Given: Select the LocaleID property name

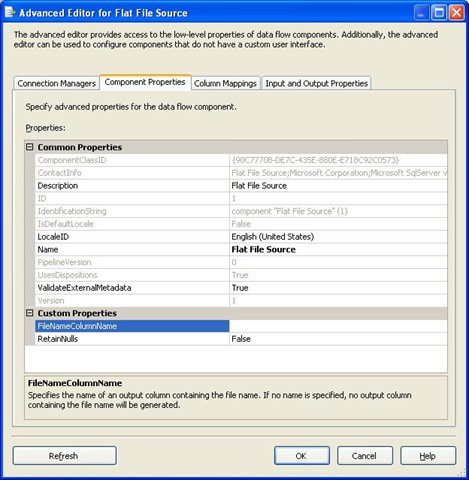Looking at the screenshot, I should (x=53, y=237).
